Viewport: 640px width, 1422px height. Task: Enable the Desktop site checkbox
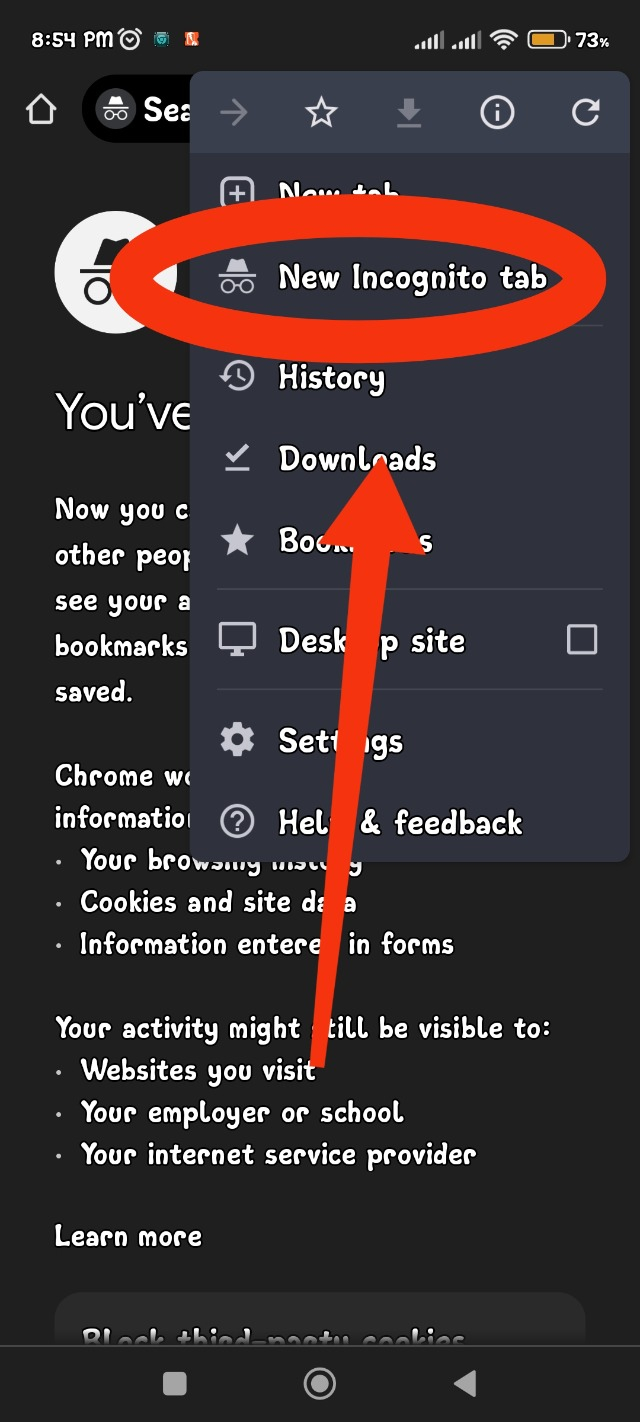(x=582, y=639)
